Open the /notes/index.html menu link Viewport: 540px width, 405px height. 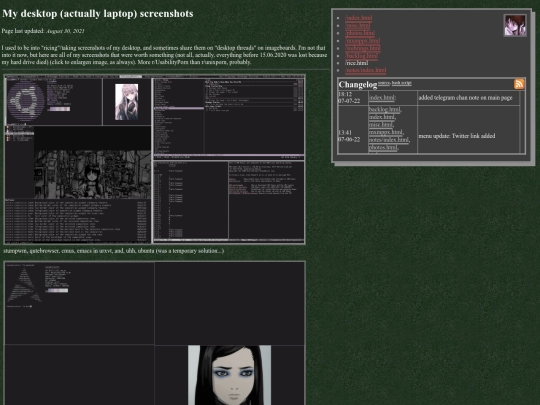[365, 70]
